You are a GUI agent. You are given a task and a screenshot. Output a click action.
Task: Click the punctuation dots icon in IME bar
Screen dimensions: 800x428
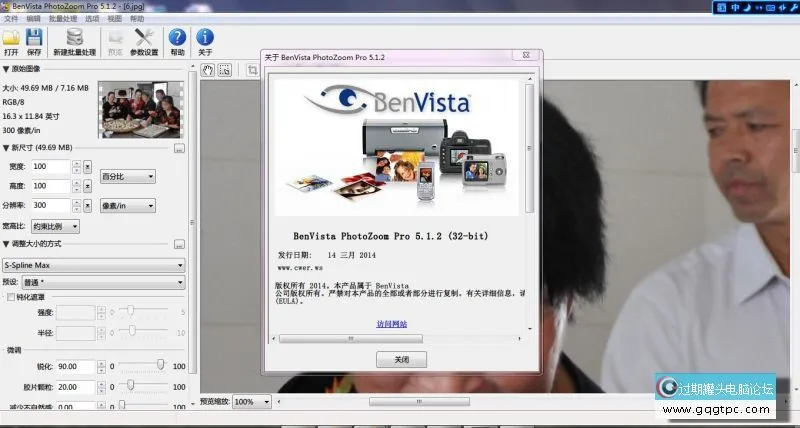759,7
